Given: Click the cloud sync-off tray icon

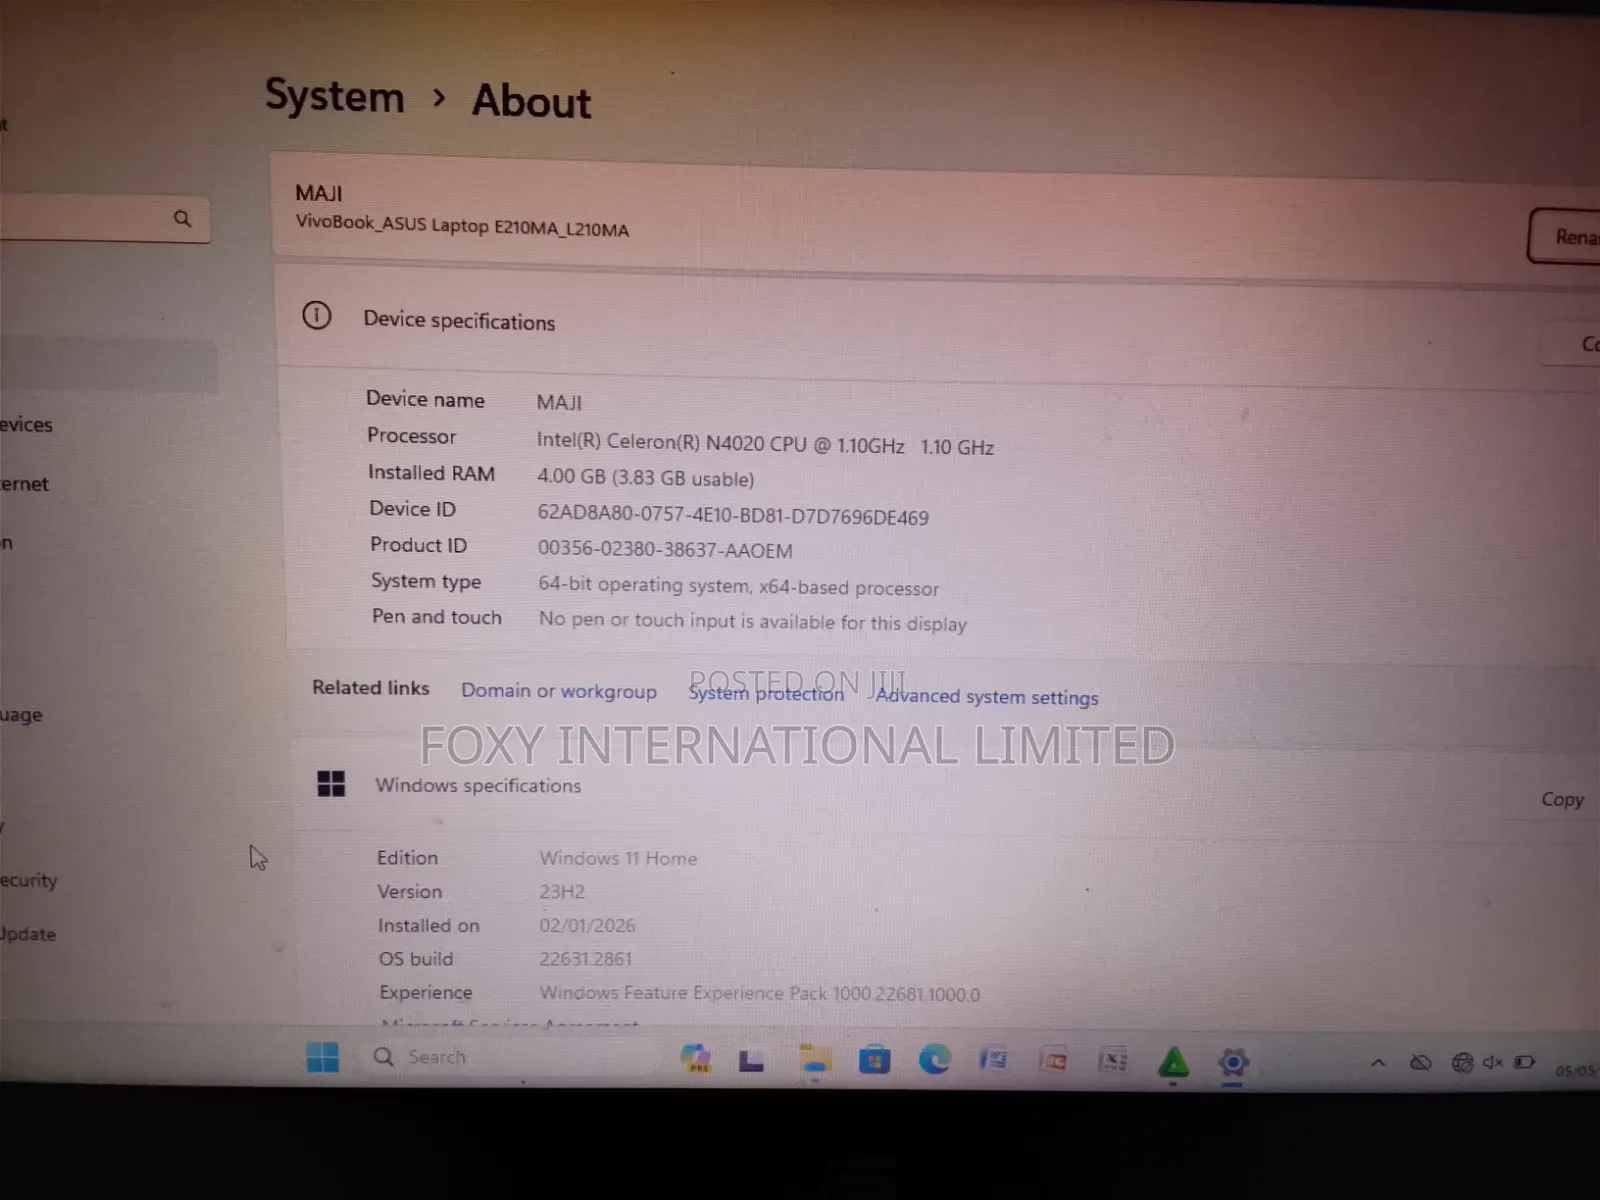Looking at the screenshot, I should (x=1420, y=1063).
